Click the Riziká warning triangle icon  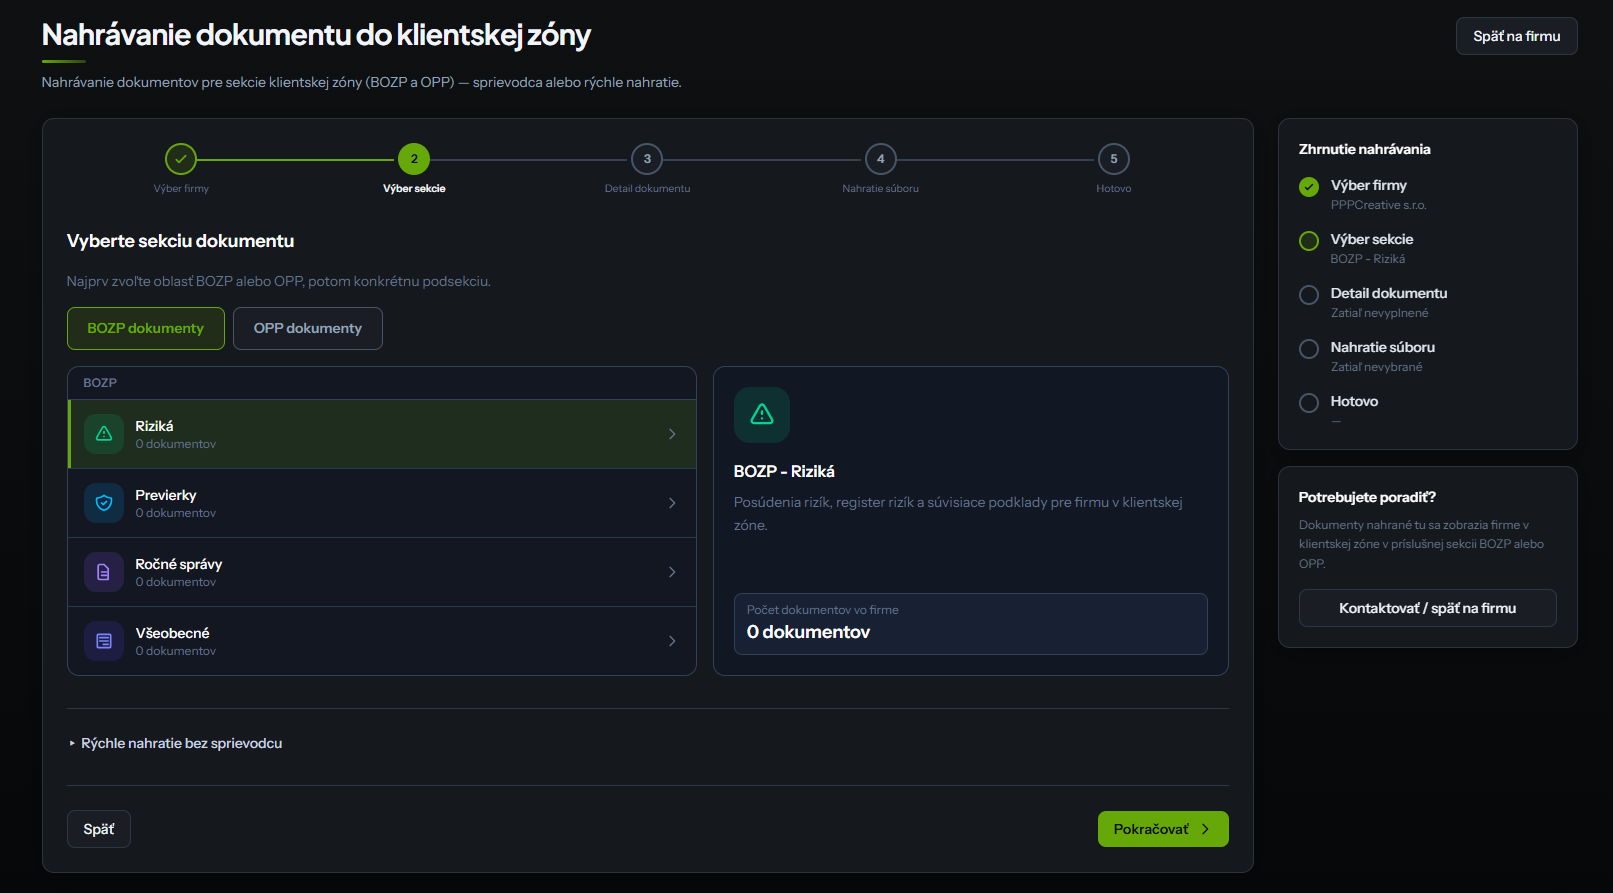(x=104, y=434)
